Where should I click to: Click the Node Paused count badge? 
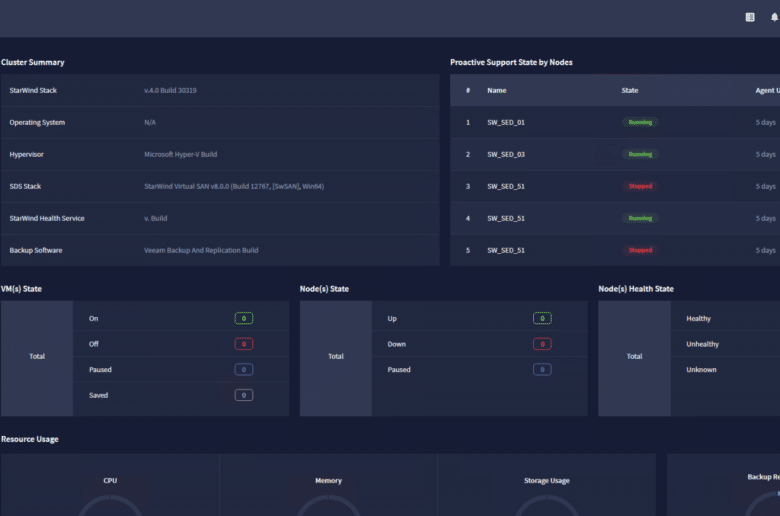(542, 370)
